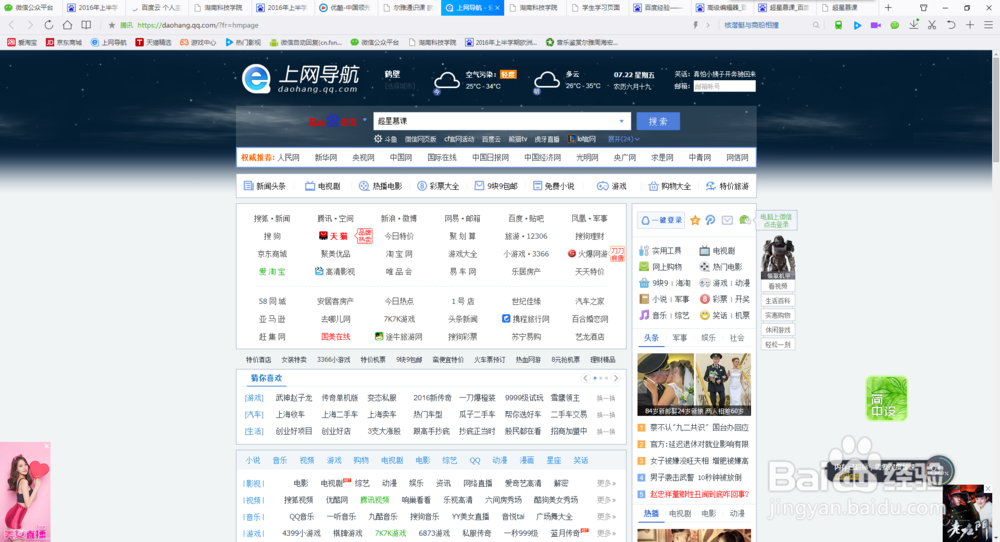Open the settings gear under search box
The image size is (1000, 542).
(x=378, y=138)
